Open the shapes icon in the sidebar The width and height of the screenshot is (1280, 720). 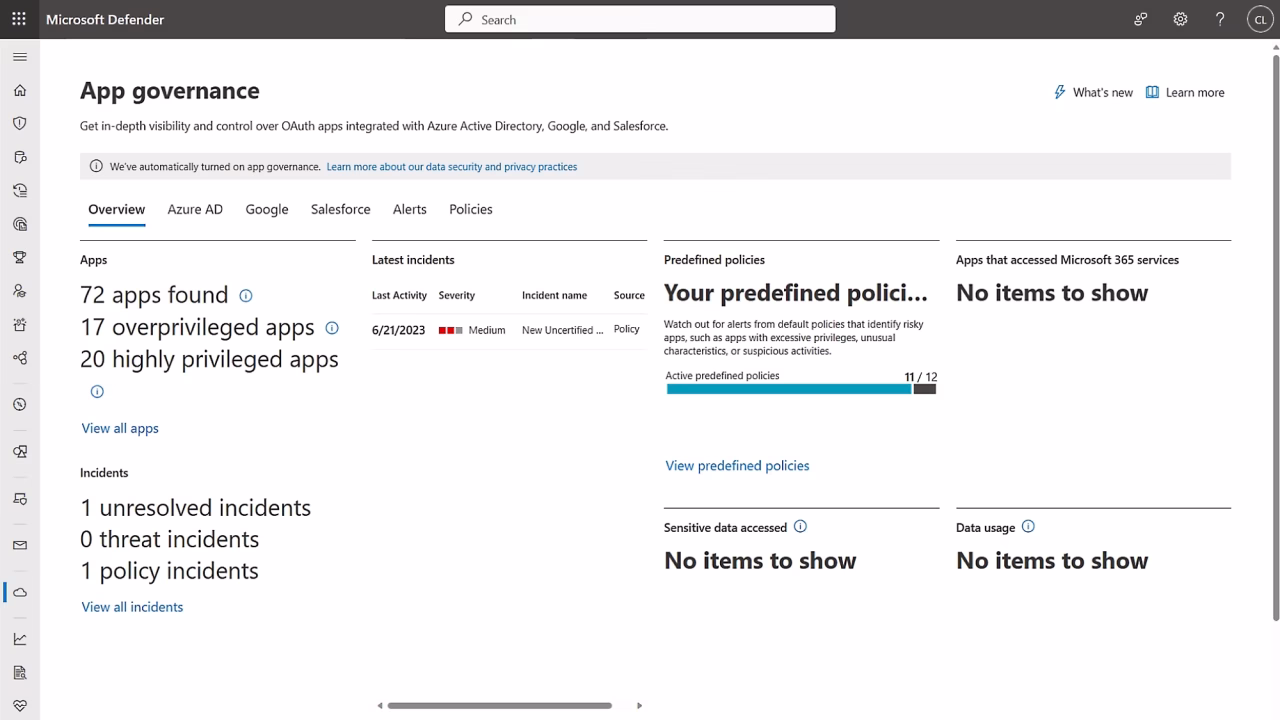pos(20,451)
